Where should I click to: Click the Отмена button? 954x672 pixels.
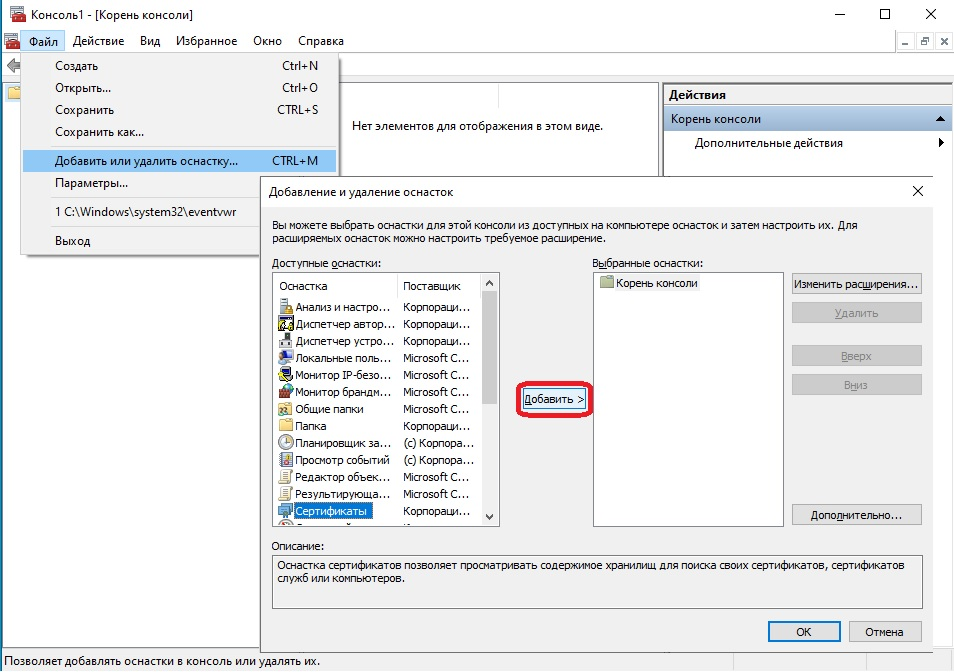click(x=883, y=632)
